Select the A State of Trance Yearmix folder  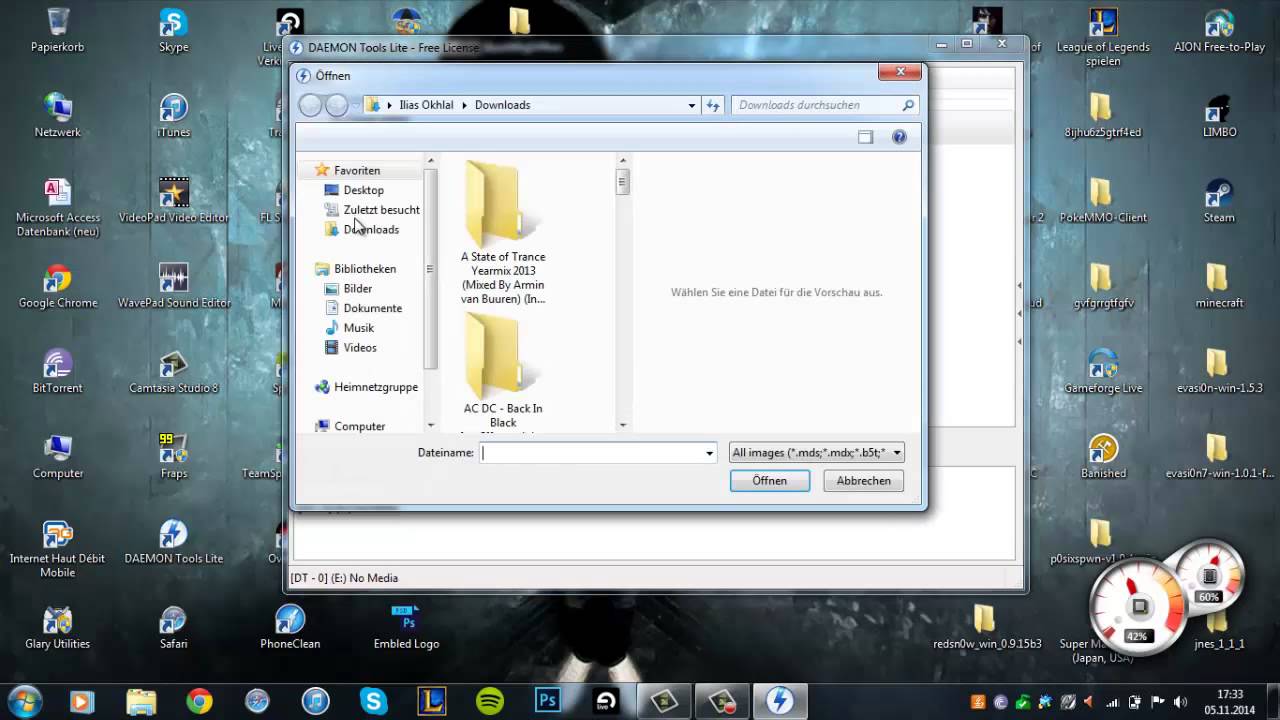pos(503,233)
